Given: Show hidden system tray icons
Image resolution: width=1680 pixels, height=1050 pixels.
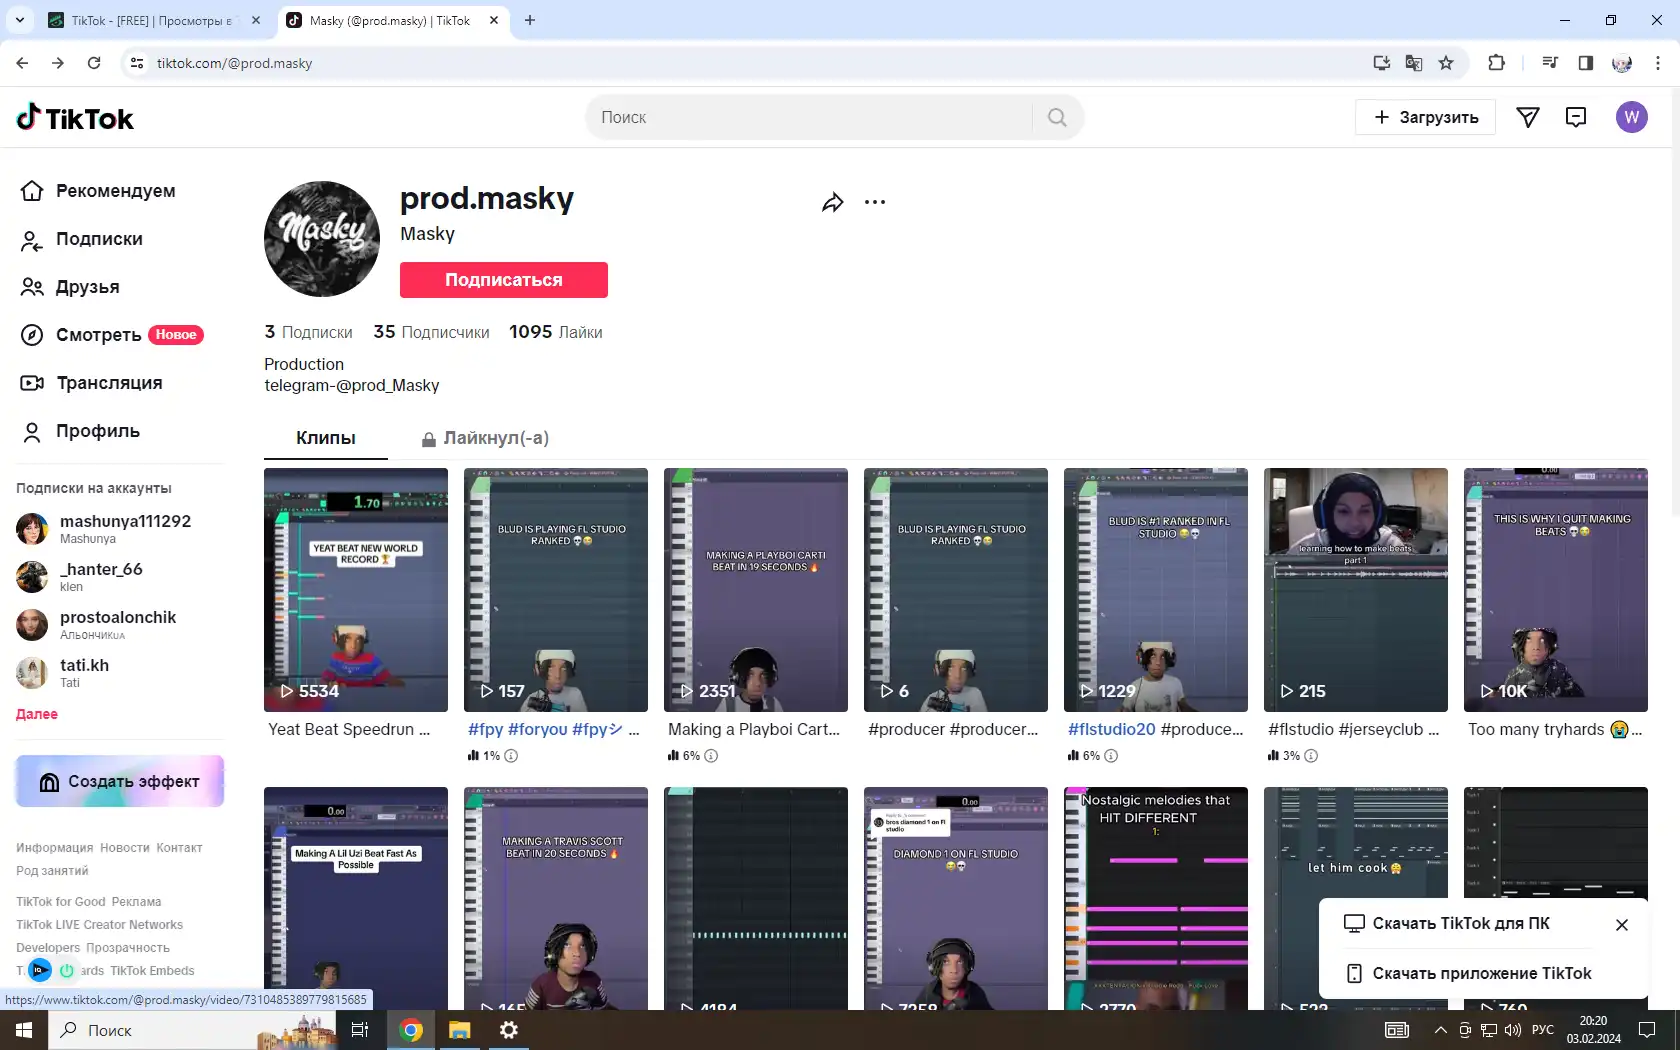Looking at the screenshot, I should click(x=1440, y=1030).
